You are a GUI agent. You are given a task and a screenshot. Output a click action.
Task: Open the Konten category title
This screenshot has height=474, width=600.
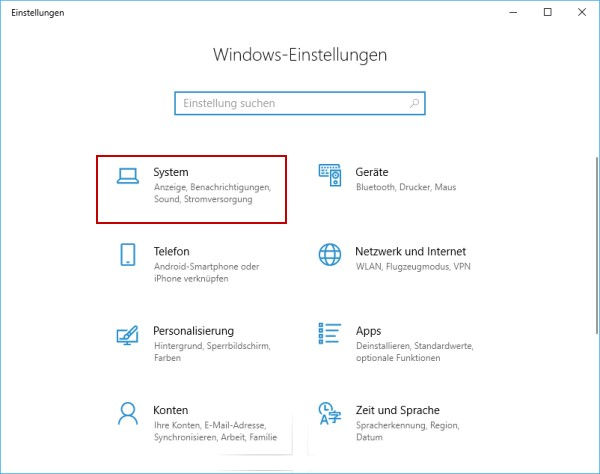pyautogui.click(x=170, y=410)
